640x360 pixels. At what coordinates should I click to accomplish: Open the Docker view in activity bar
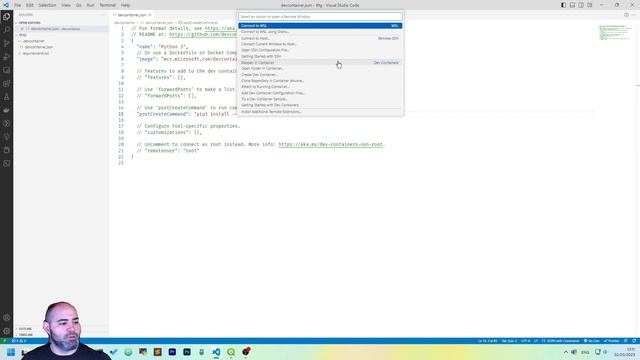pyautogui.click(x=7, y=110)
